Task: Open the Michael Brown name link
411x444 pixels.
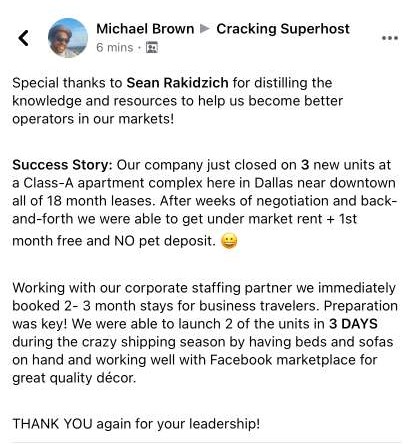Action: [x=145, y=29]
